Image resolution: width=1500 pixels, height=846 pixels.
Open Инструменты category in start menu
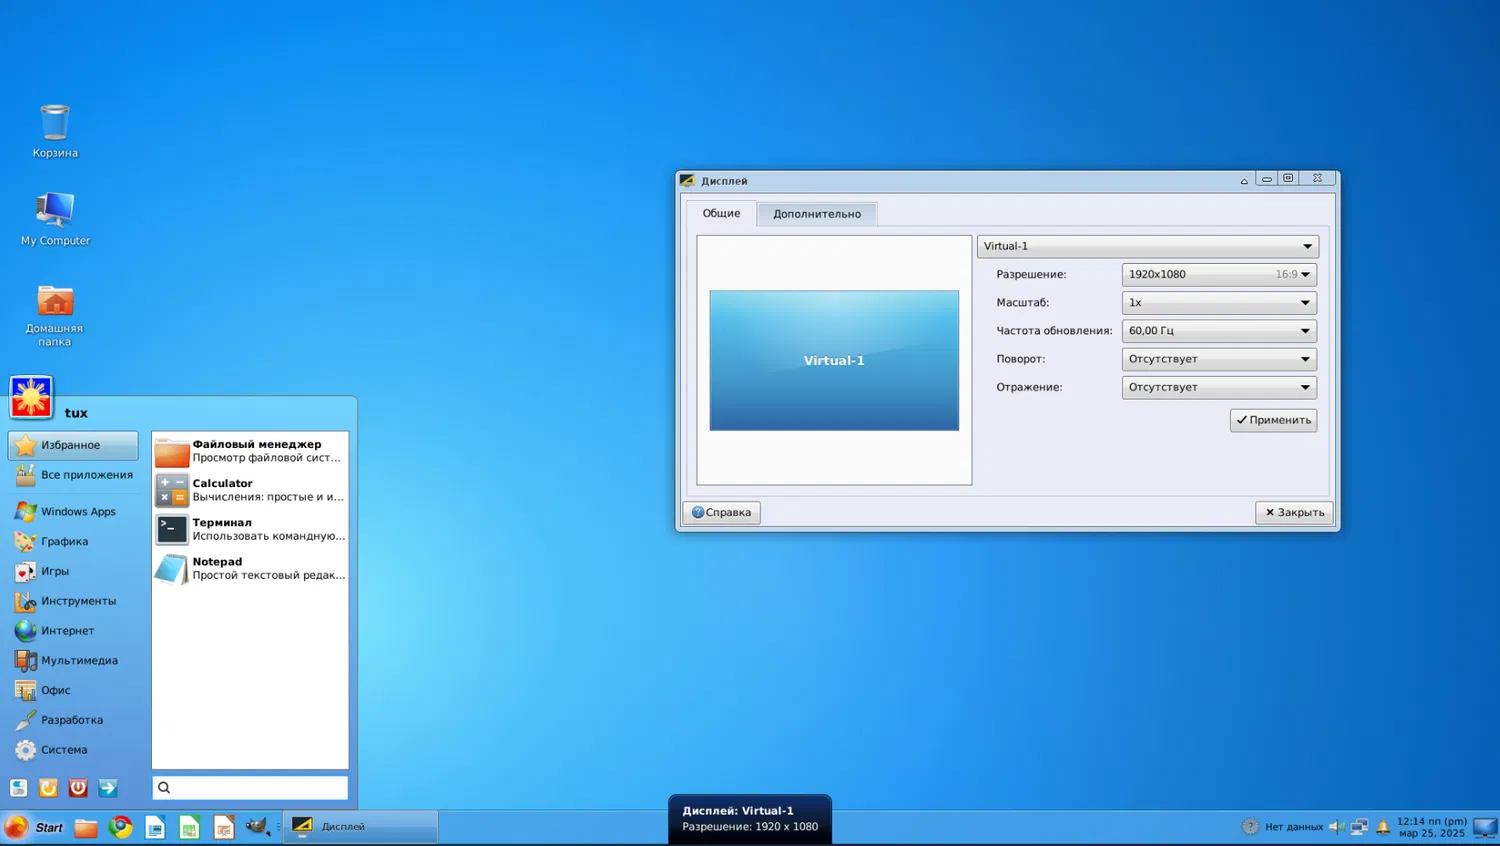point(73,601)
